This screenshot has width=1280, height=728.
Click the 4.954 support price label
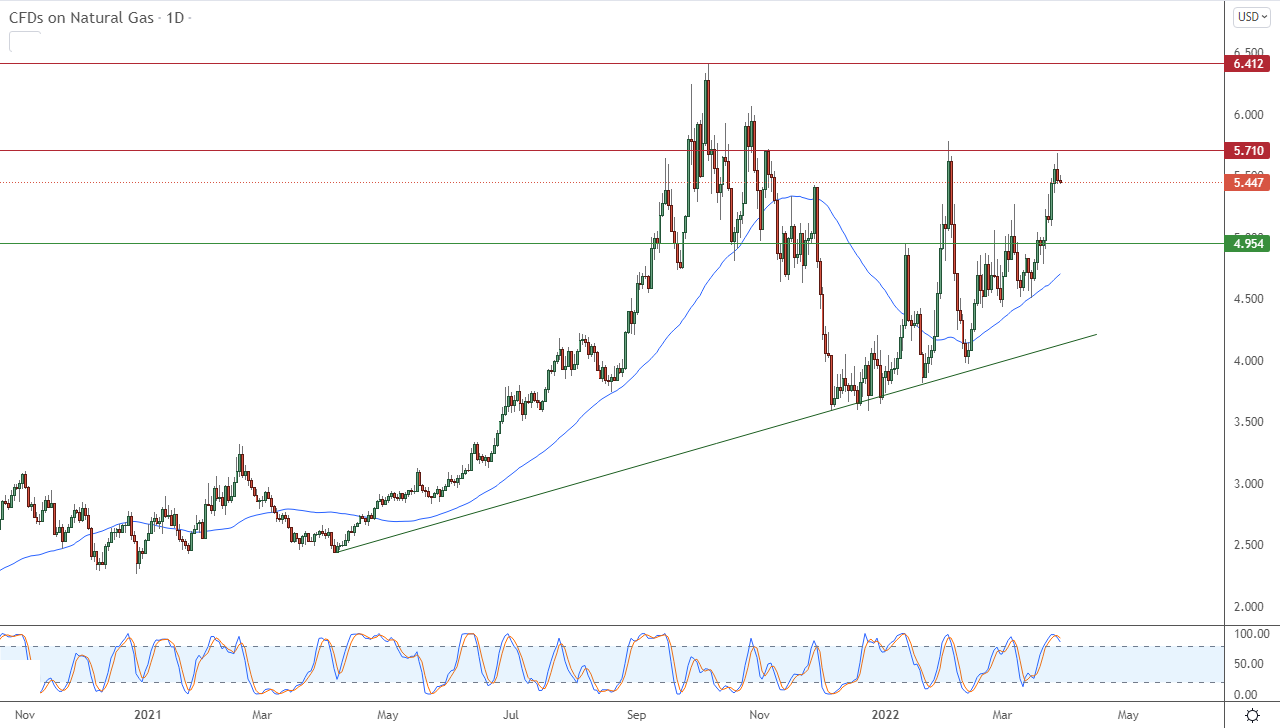point(1247,243)
